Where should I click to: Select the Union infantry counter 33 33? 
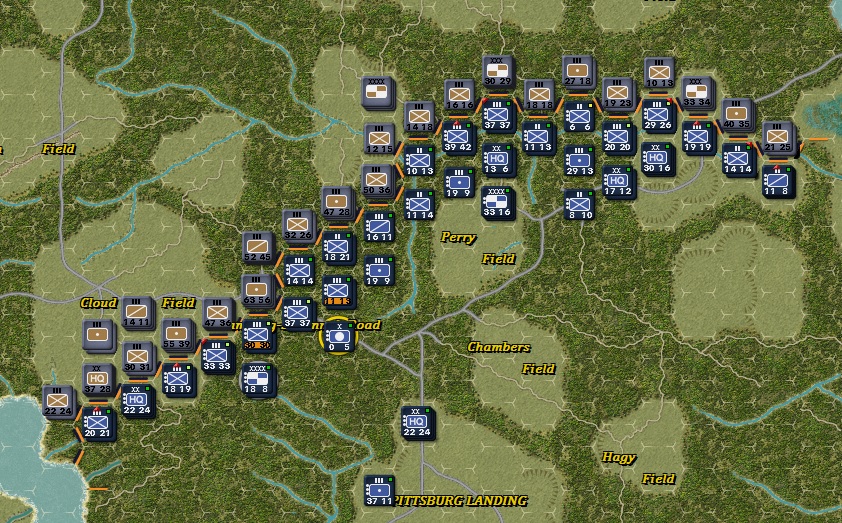tap(217, 357)
